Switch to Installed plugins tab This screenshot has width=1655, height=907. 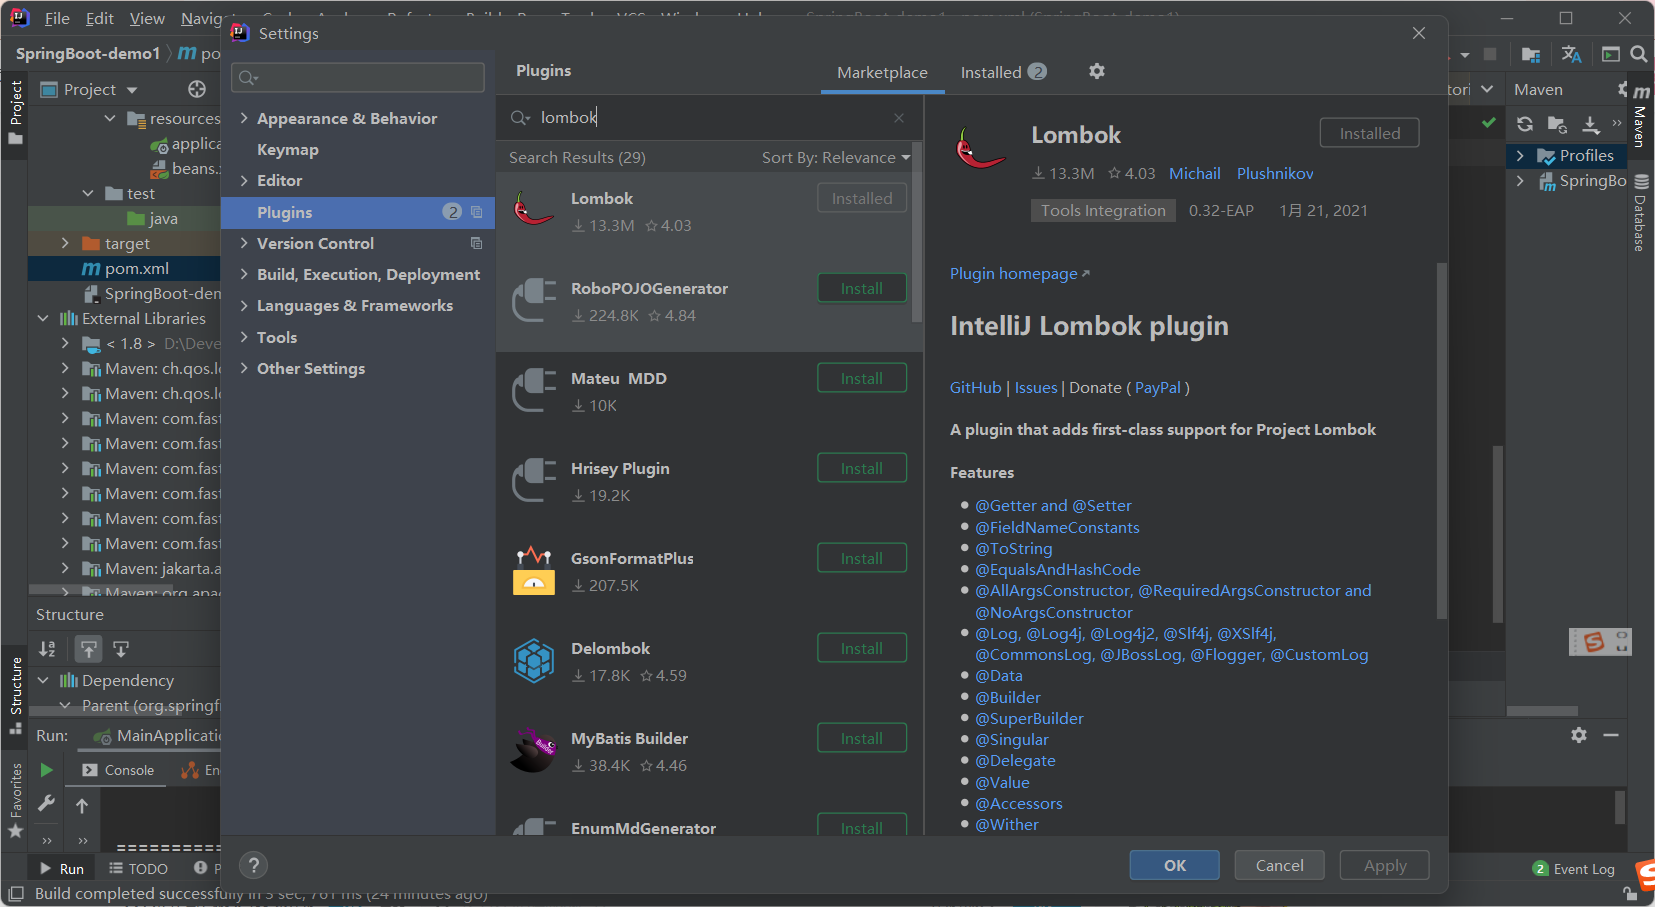point(1003,72)
